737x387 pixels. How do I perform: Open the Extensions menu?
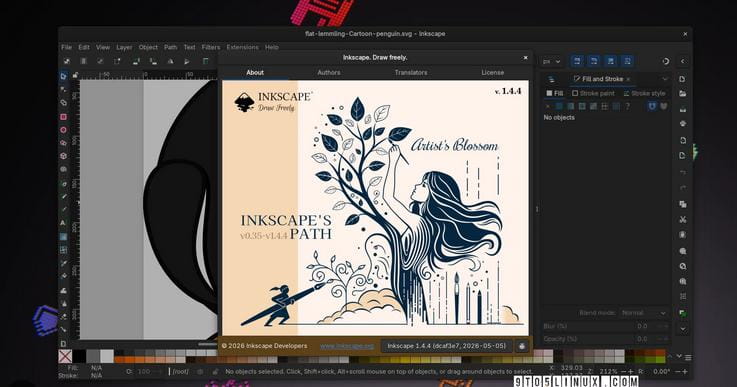tap(243, 47)
